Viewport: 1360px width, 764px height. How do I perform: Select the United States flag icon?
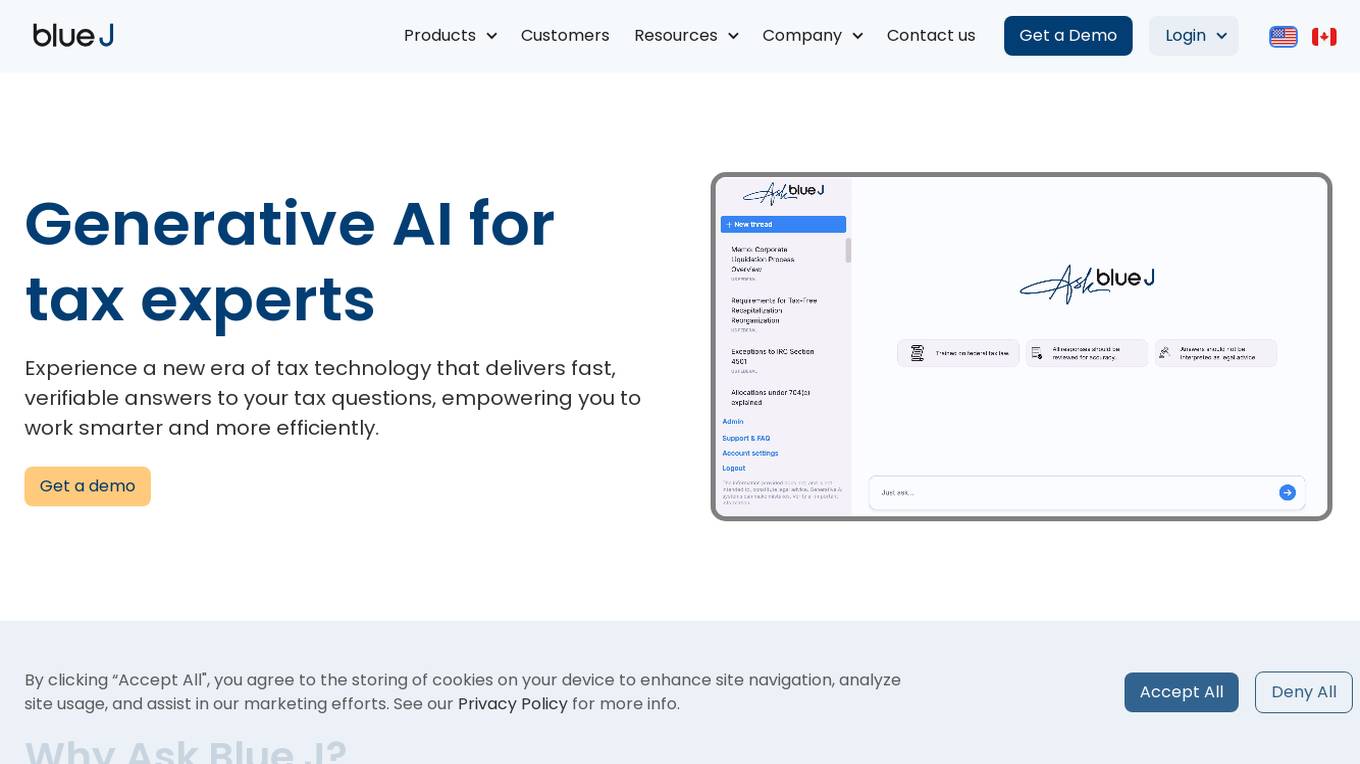pos(1283,37)
